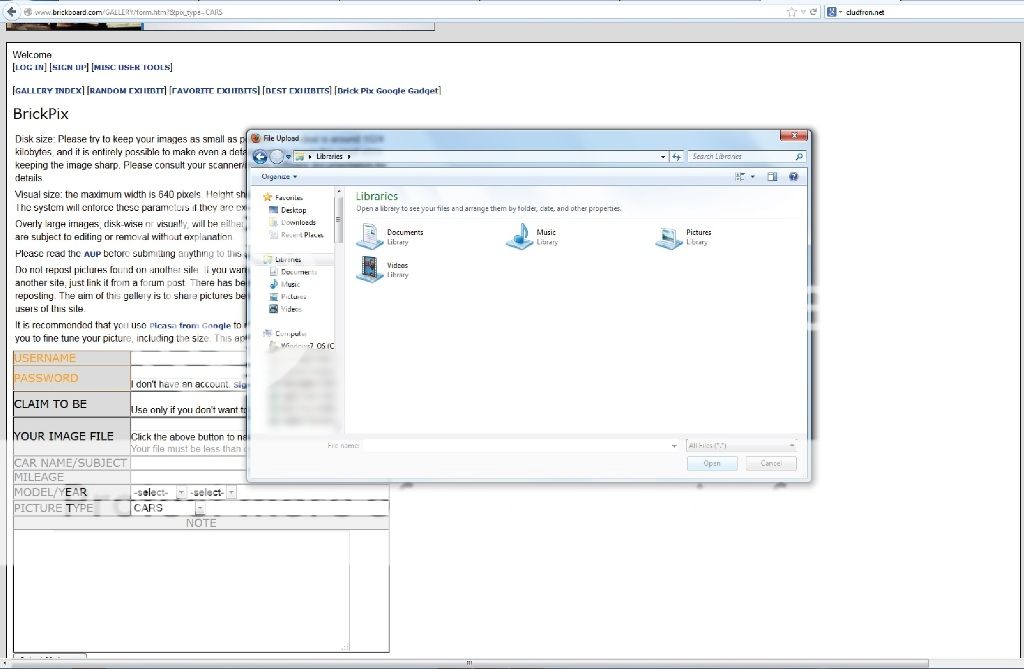Select Computer in the navigation pane
Screen dimensions: 1024x669
(293, 333)
